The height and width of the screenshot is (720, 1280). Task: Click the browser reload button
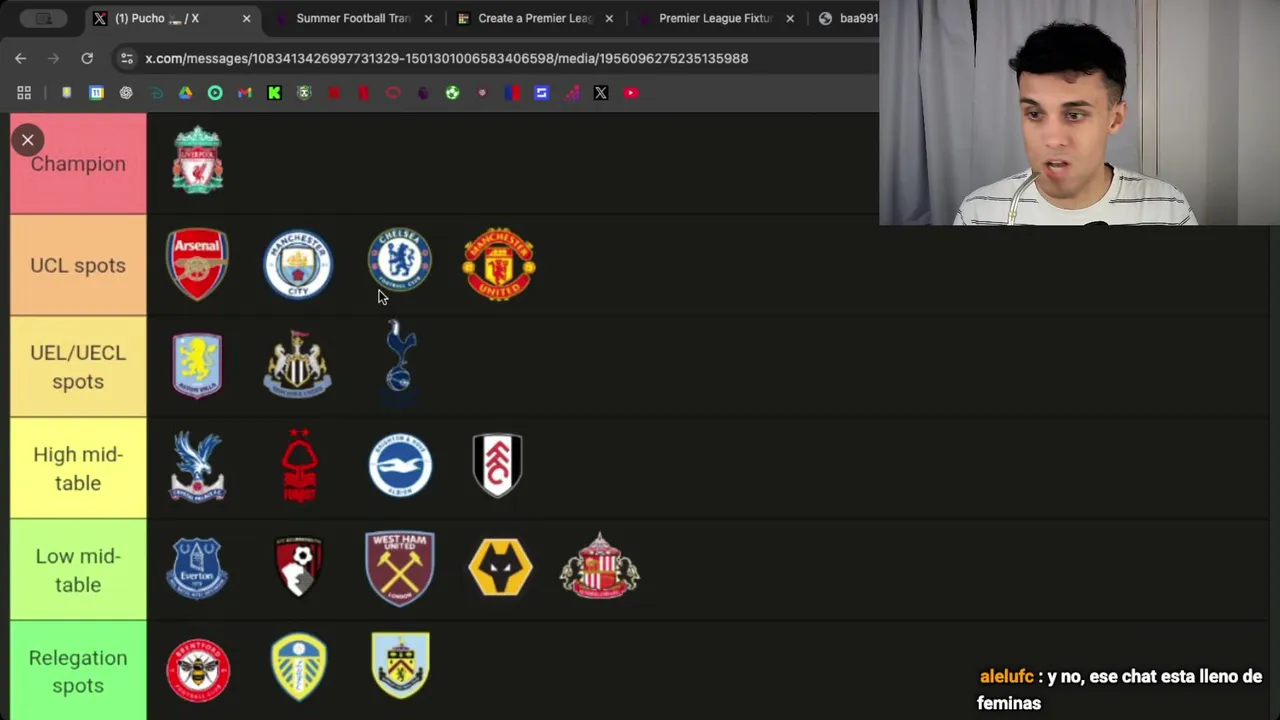(x=87, y=58)
